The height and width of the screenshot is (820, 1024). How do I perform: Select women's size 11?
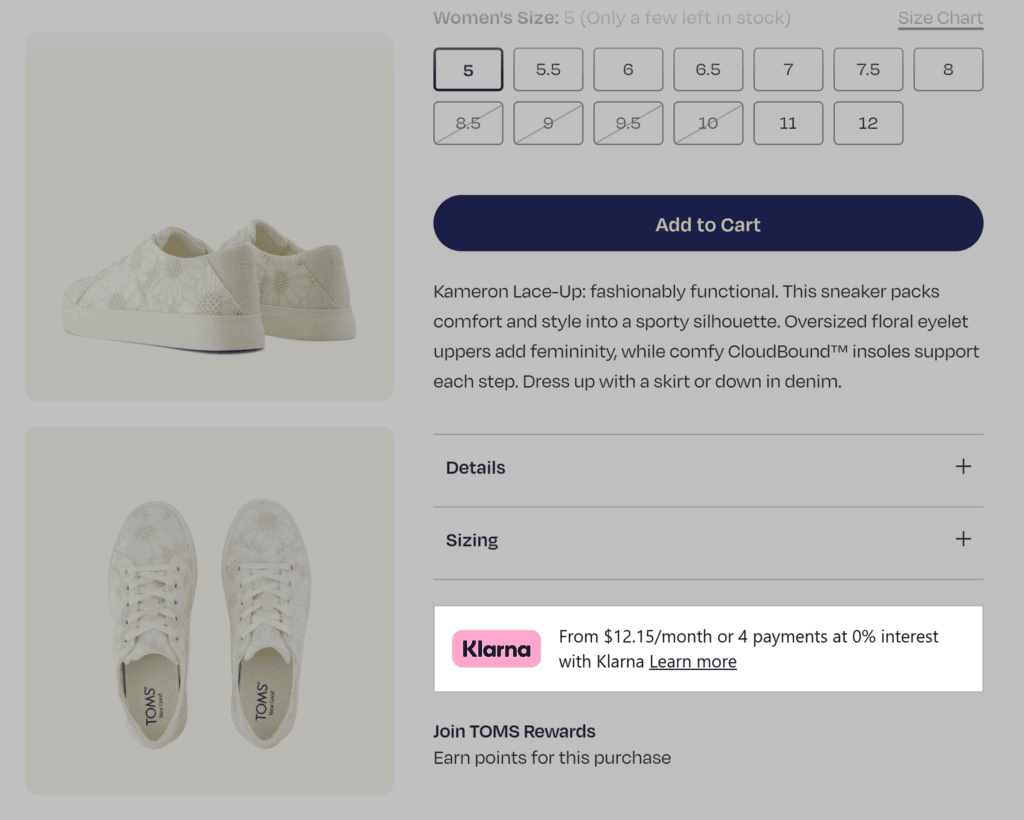(x=788, y=122)
